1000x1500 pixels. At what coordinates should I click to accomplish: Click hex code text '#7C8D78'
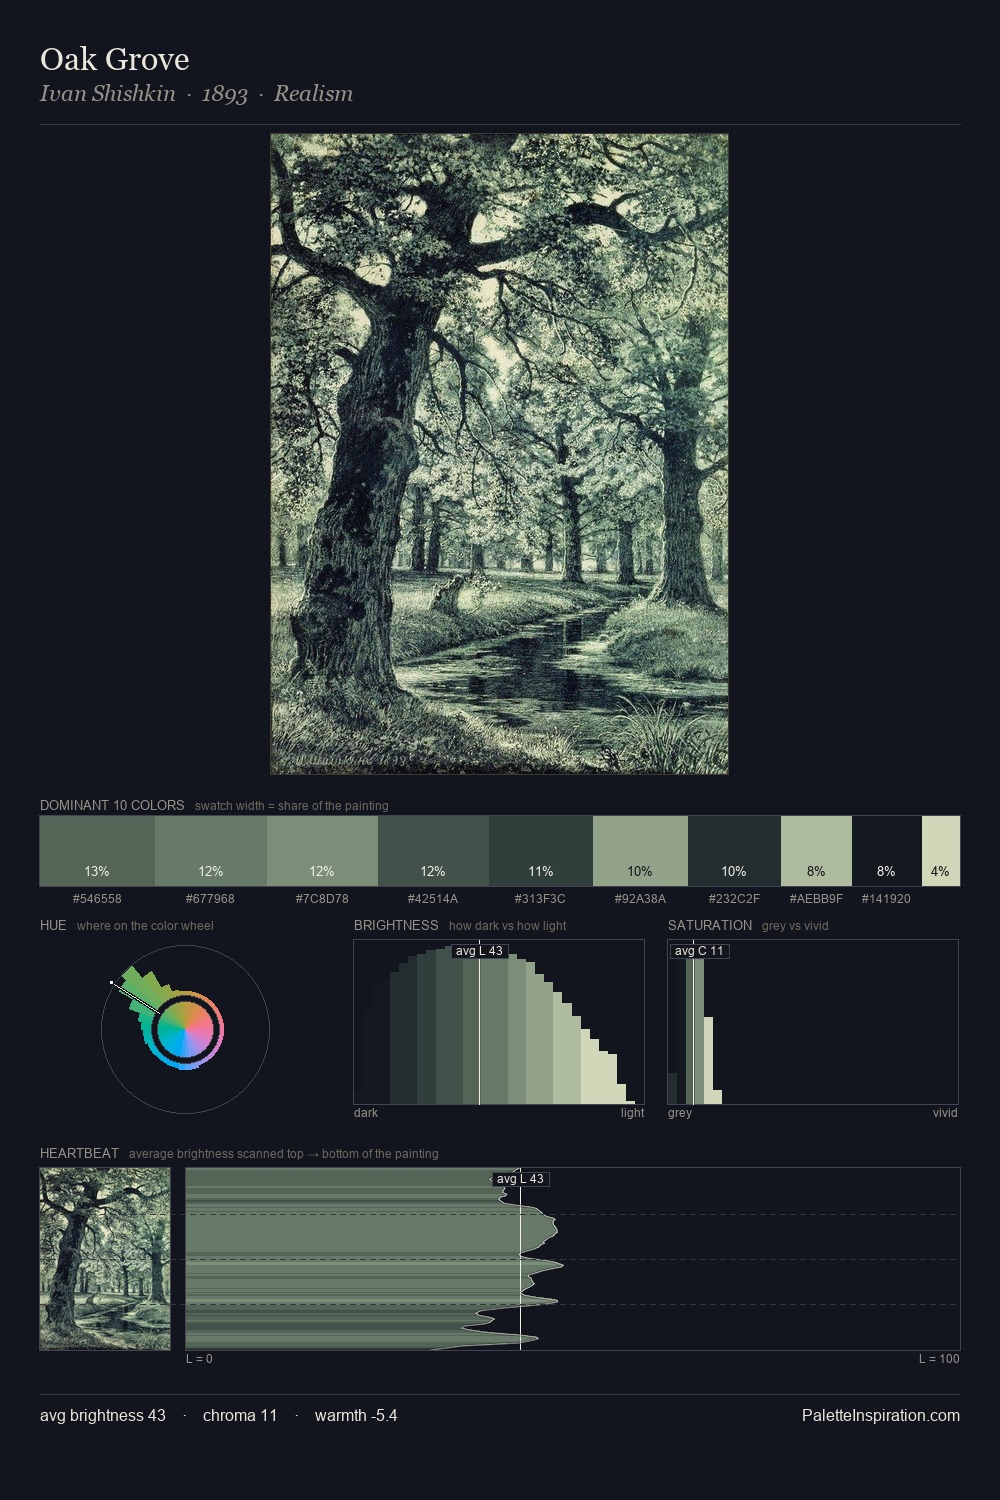pos(322,898)
